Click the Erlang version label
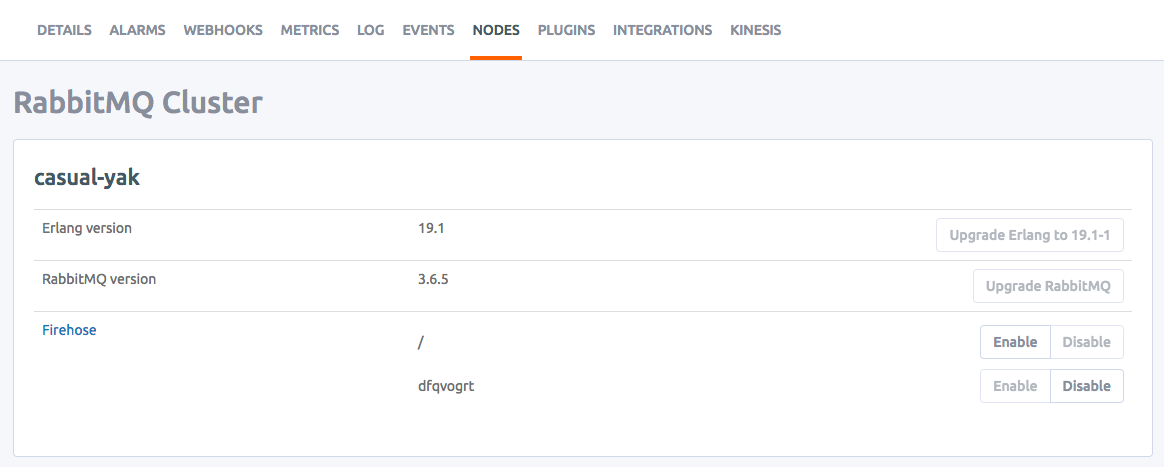The image size is (1164, 467). [87, 229]
